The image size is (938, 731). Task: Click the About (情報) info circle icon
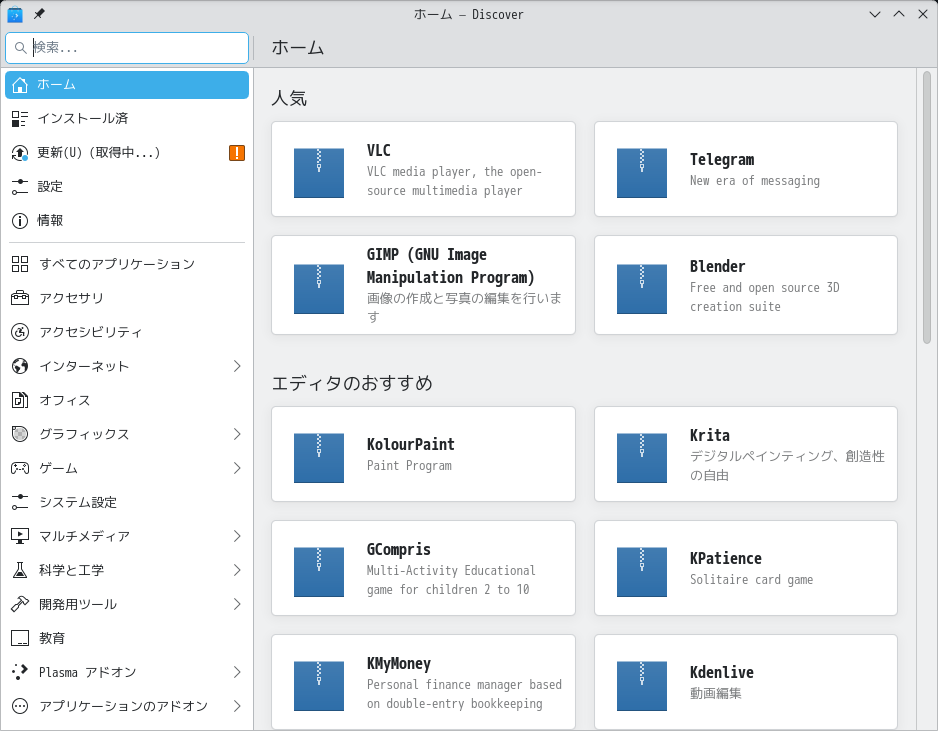20,221
